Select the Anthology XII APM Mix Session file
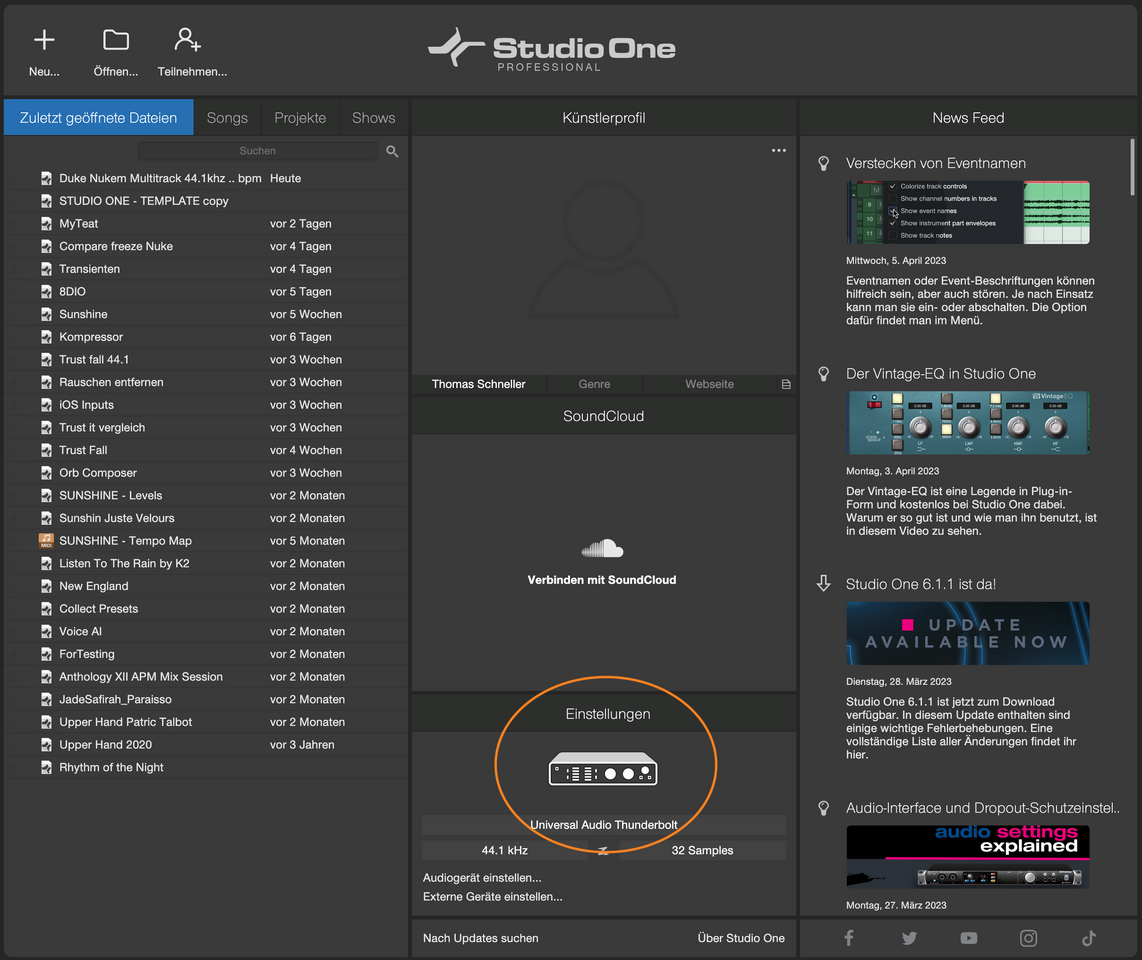This screenshot has width=1142, height=960. [x=205, y=677]
